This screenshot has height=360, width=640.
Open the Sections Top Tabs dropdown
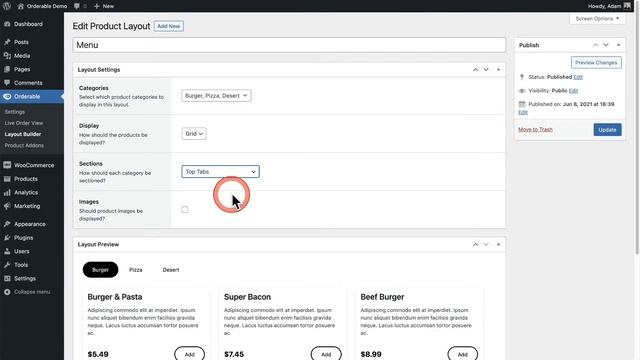[x=220, y=171]
